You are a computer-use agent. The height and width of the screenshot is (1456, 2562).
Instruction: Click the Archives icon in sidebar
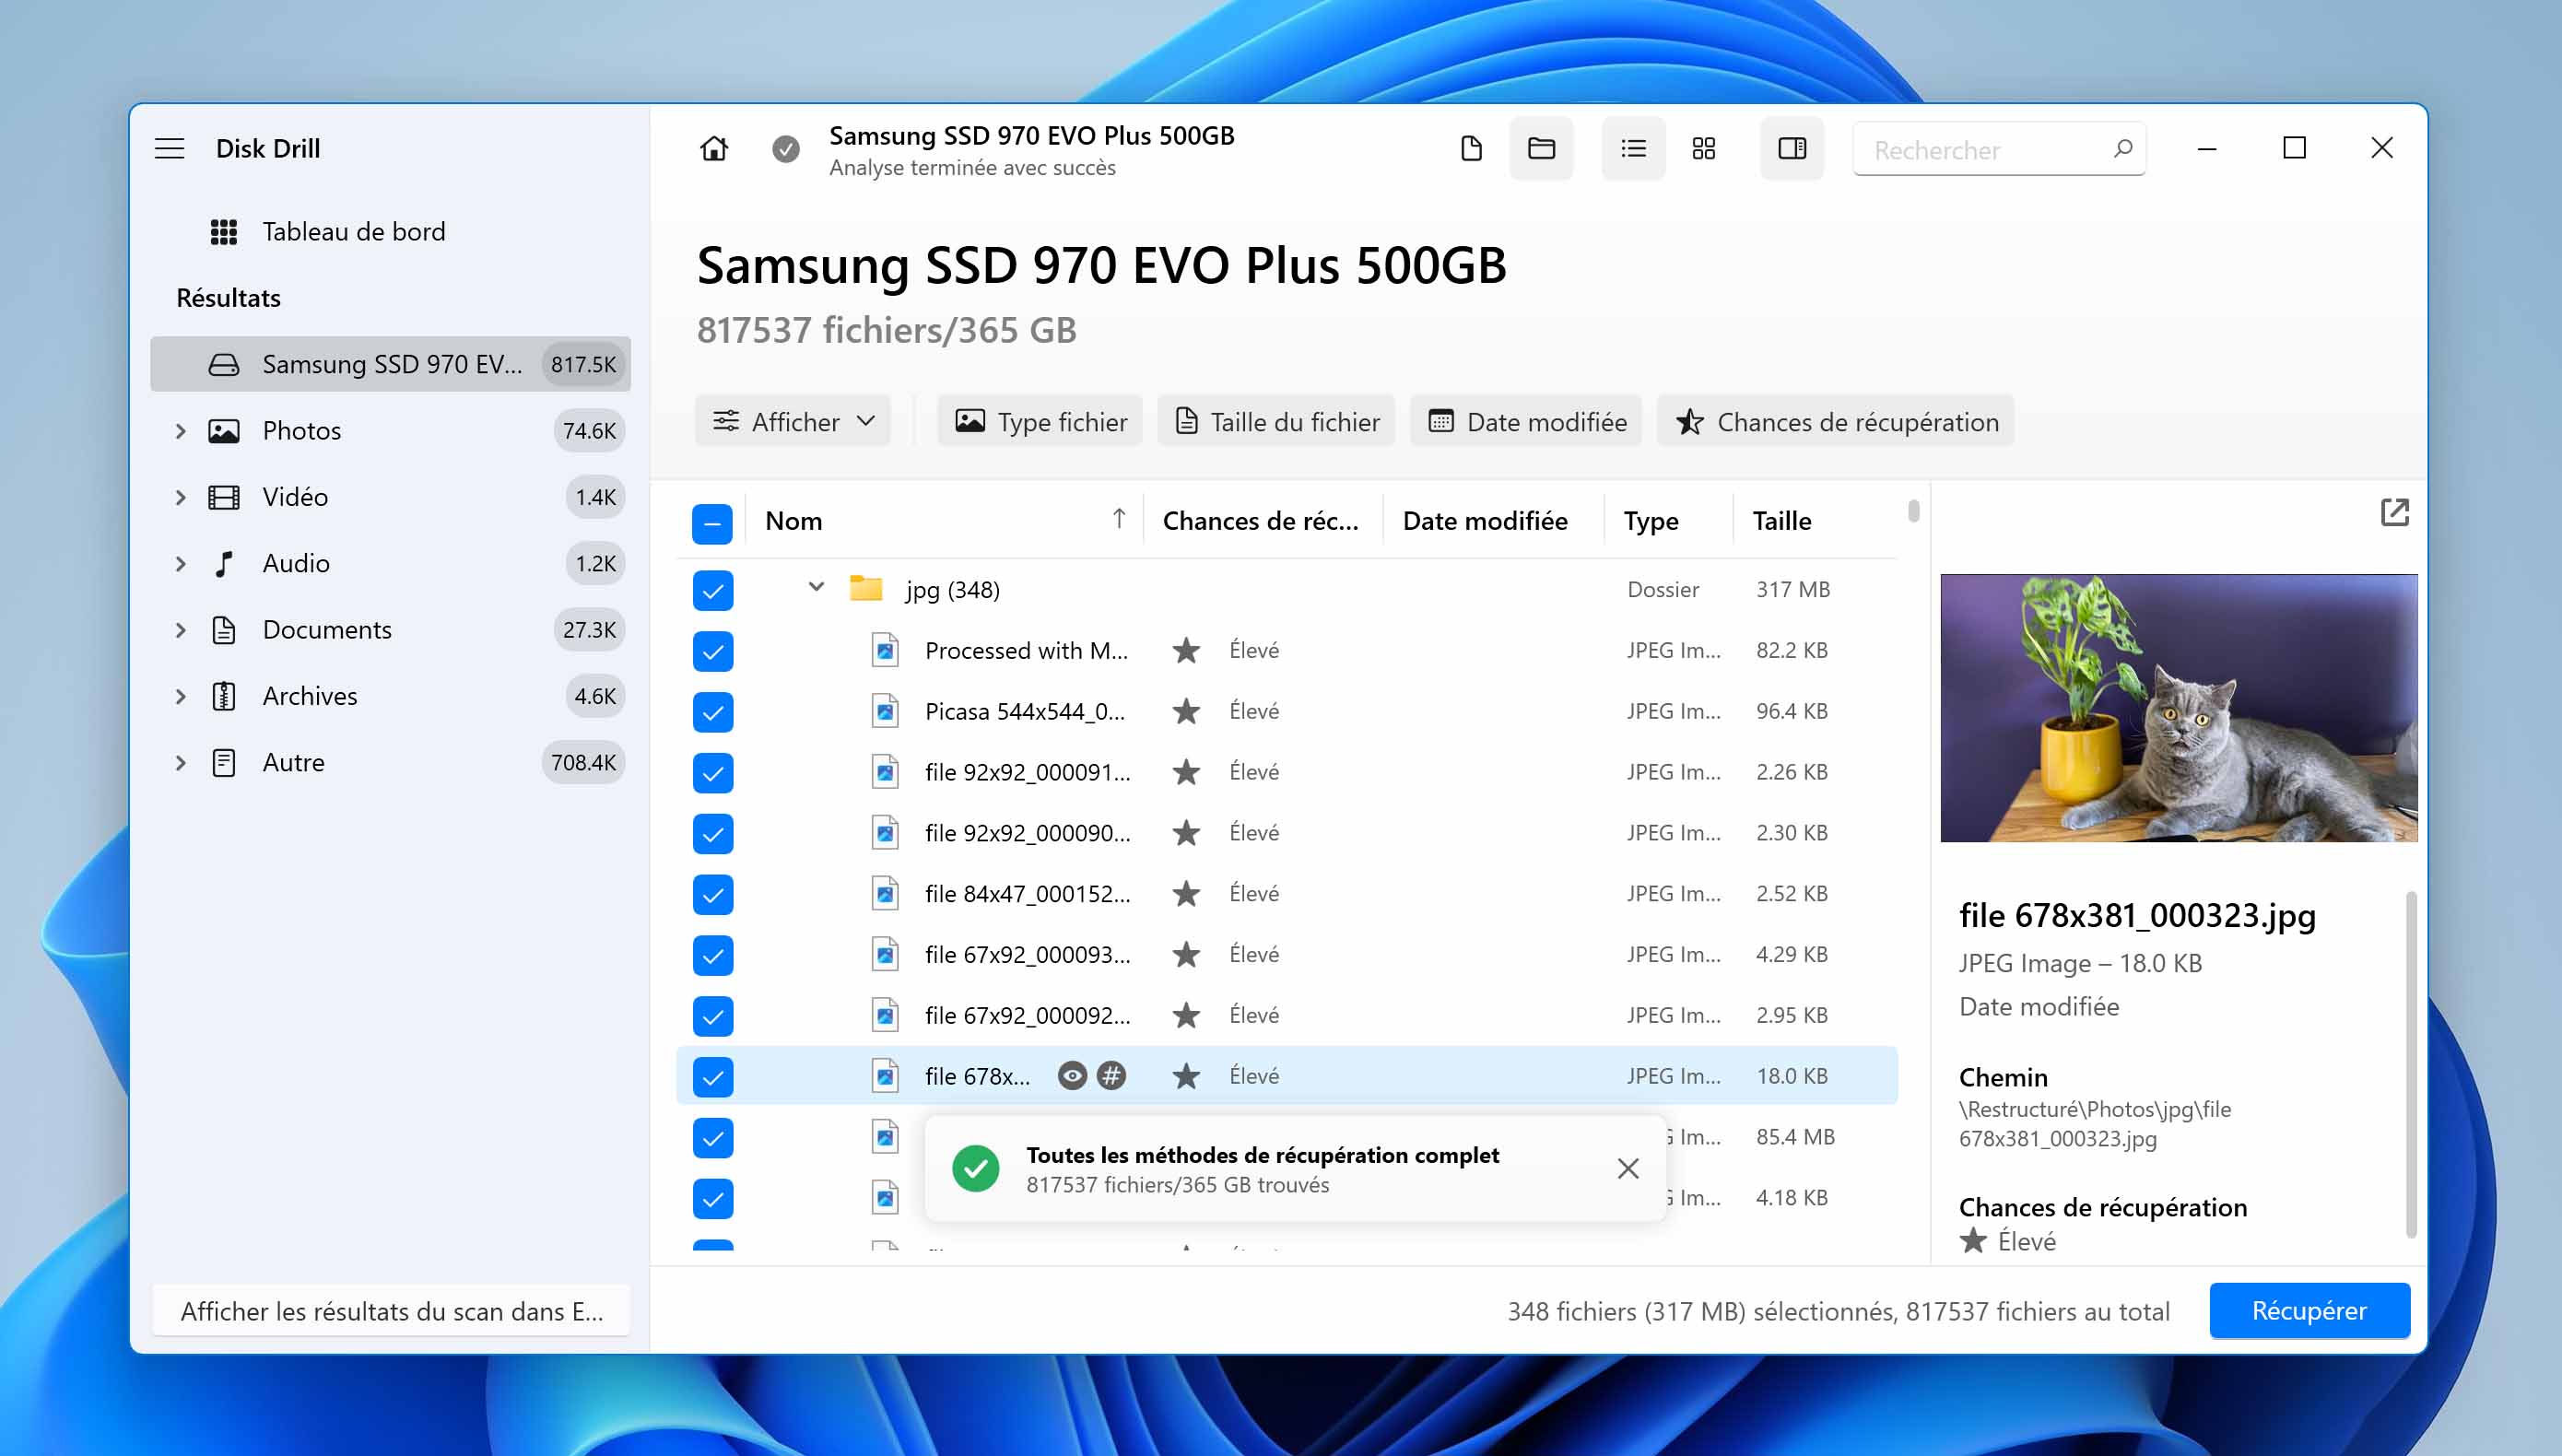[x=224, y=696]
